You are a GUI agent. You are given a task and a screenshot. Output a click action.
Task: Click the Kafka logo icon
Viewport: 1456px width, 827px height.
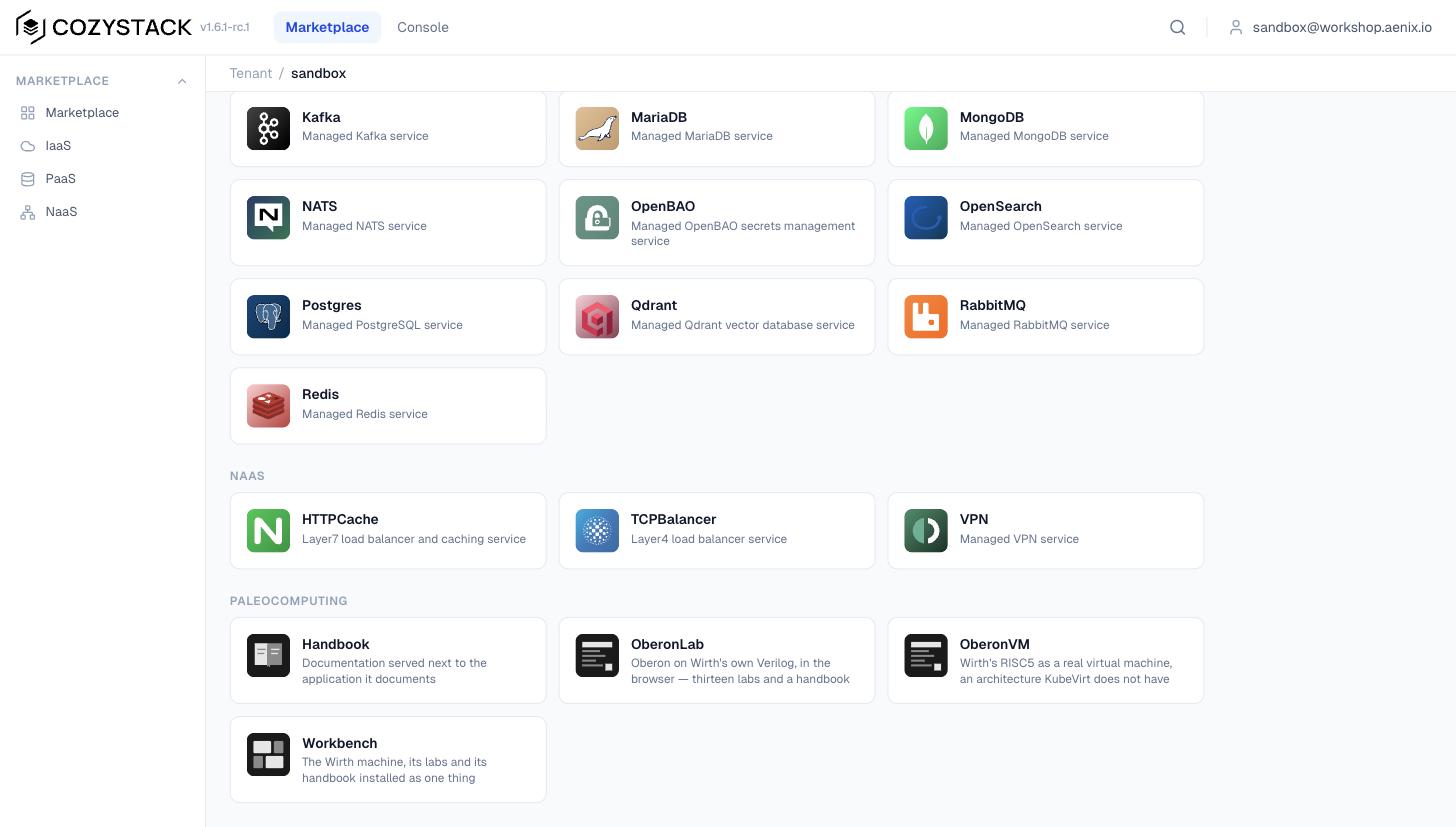268,129
